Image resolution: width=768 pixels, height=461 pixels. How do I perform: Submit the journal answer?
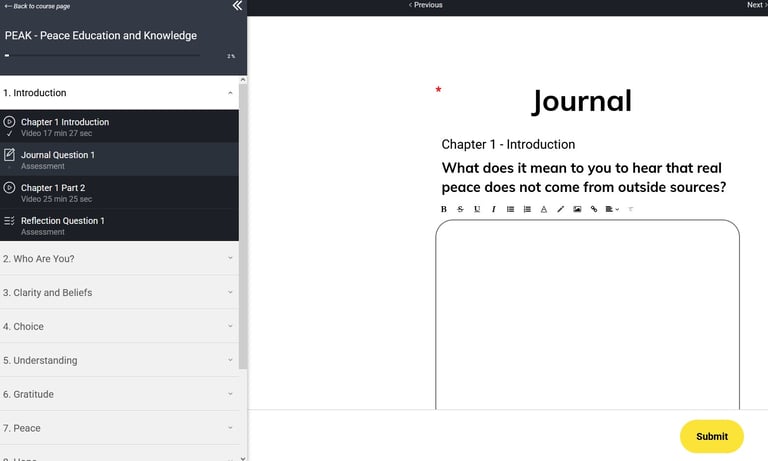pos(712,436)
